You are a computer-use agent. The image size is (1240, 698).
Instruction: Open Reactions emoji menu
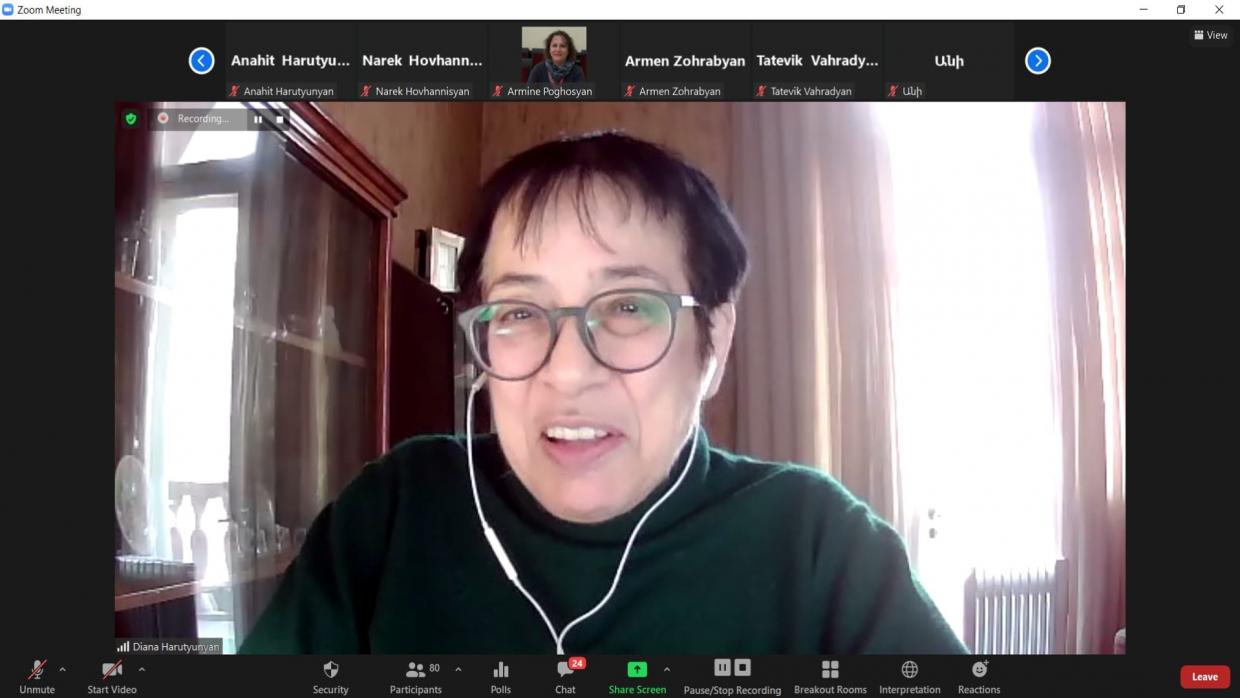pos(979,676)
